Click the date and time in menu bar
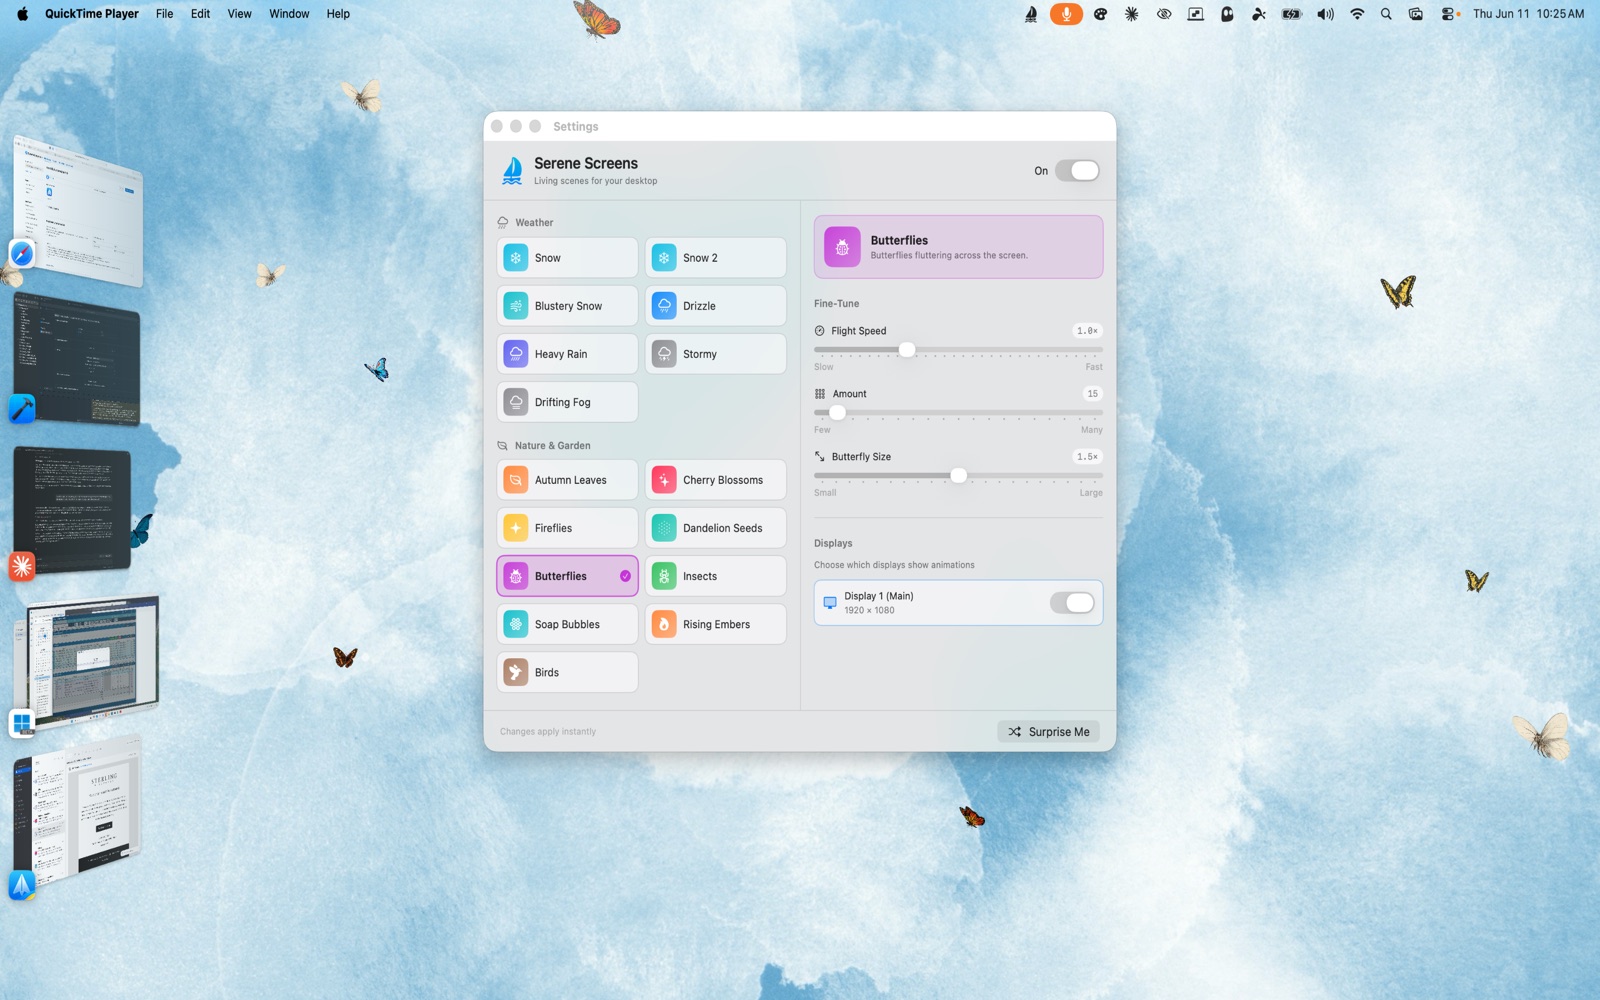 click(x=1528, y=14)
